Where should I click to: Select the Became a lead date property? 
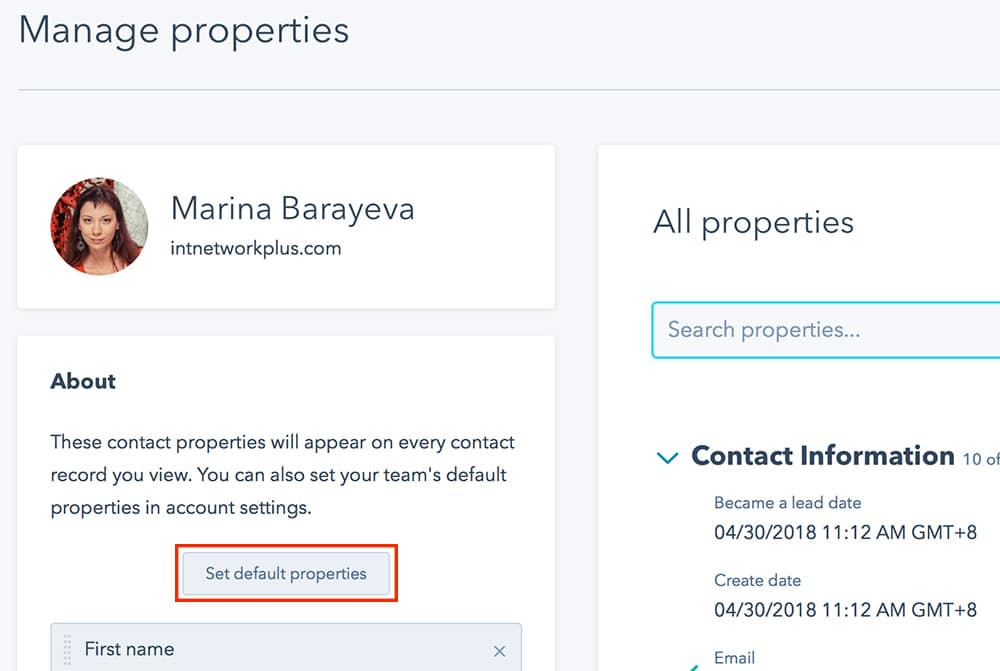[x=787, y=503]
